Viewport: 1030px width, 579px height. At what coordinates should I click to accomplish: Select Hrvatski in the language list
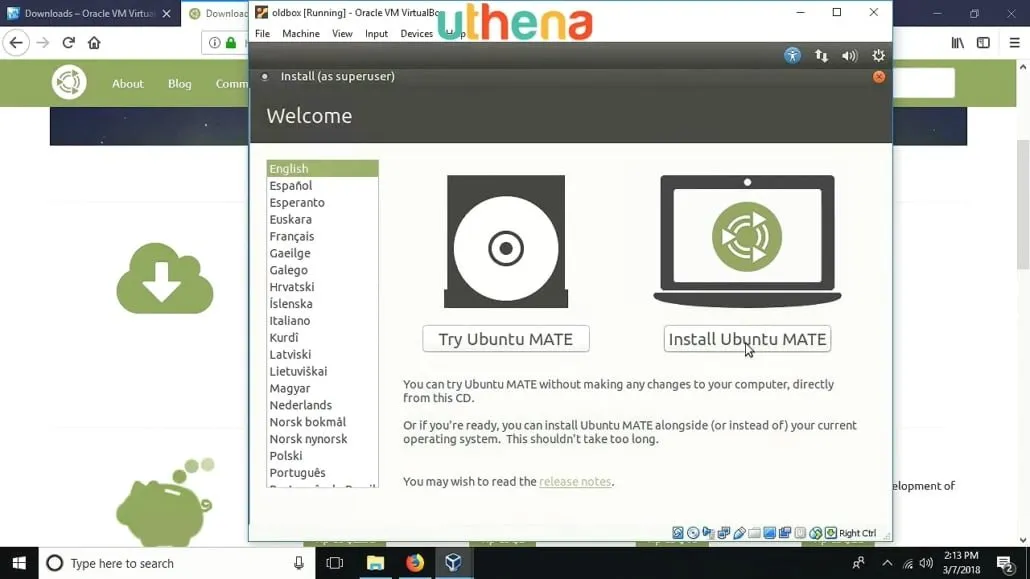323,287
